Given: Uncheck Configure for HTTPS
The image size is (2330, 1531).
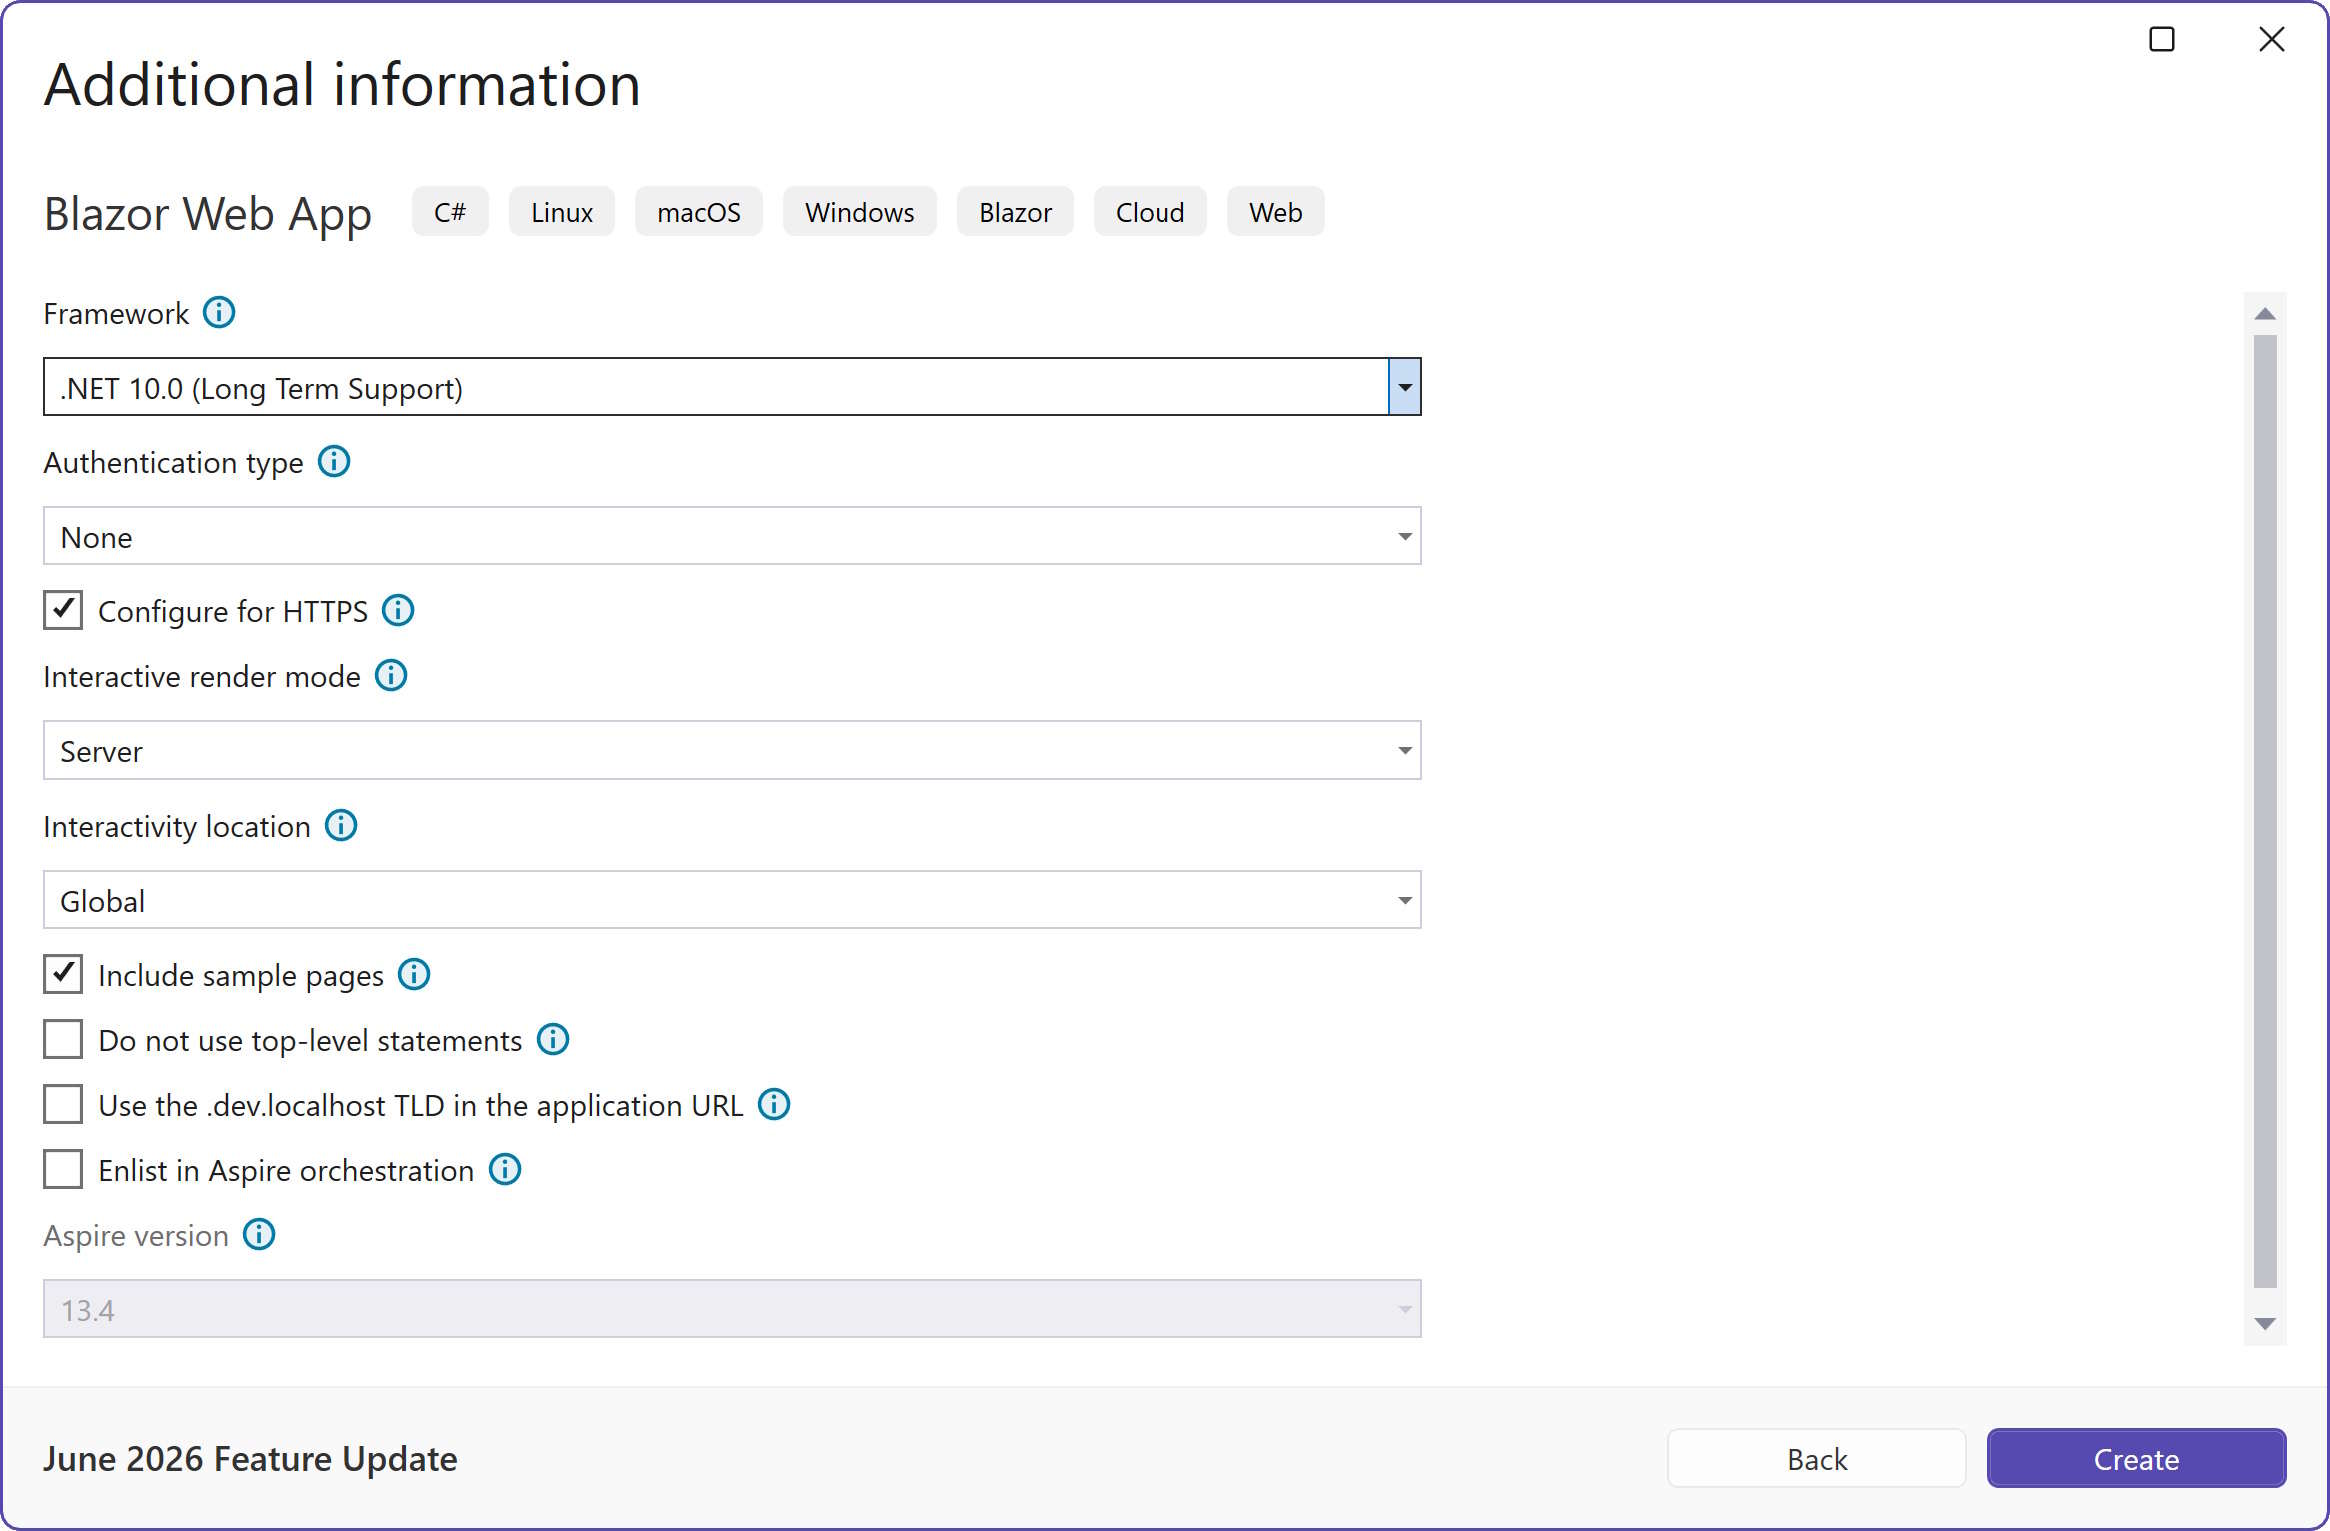Looking at the screenshot, I should pos(63,610).
